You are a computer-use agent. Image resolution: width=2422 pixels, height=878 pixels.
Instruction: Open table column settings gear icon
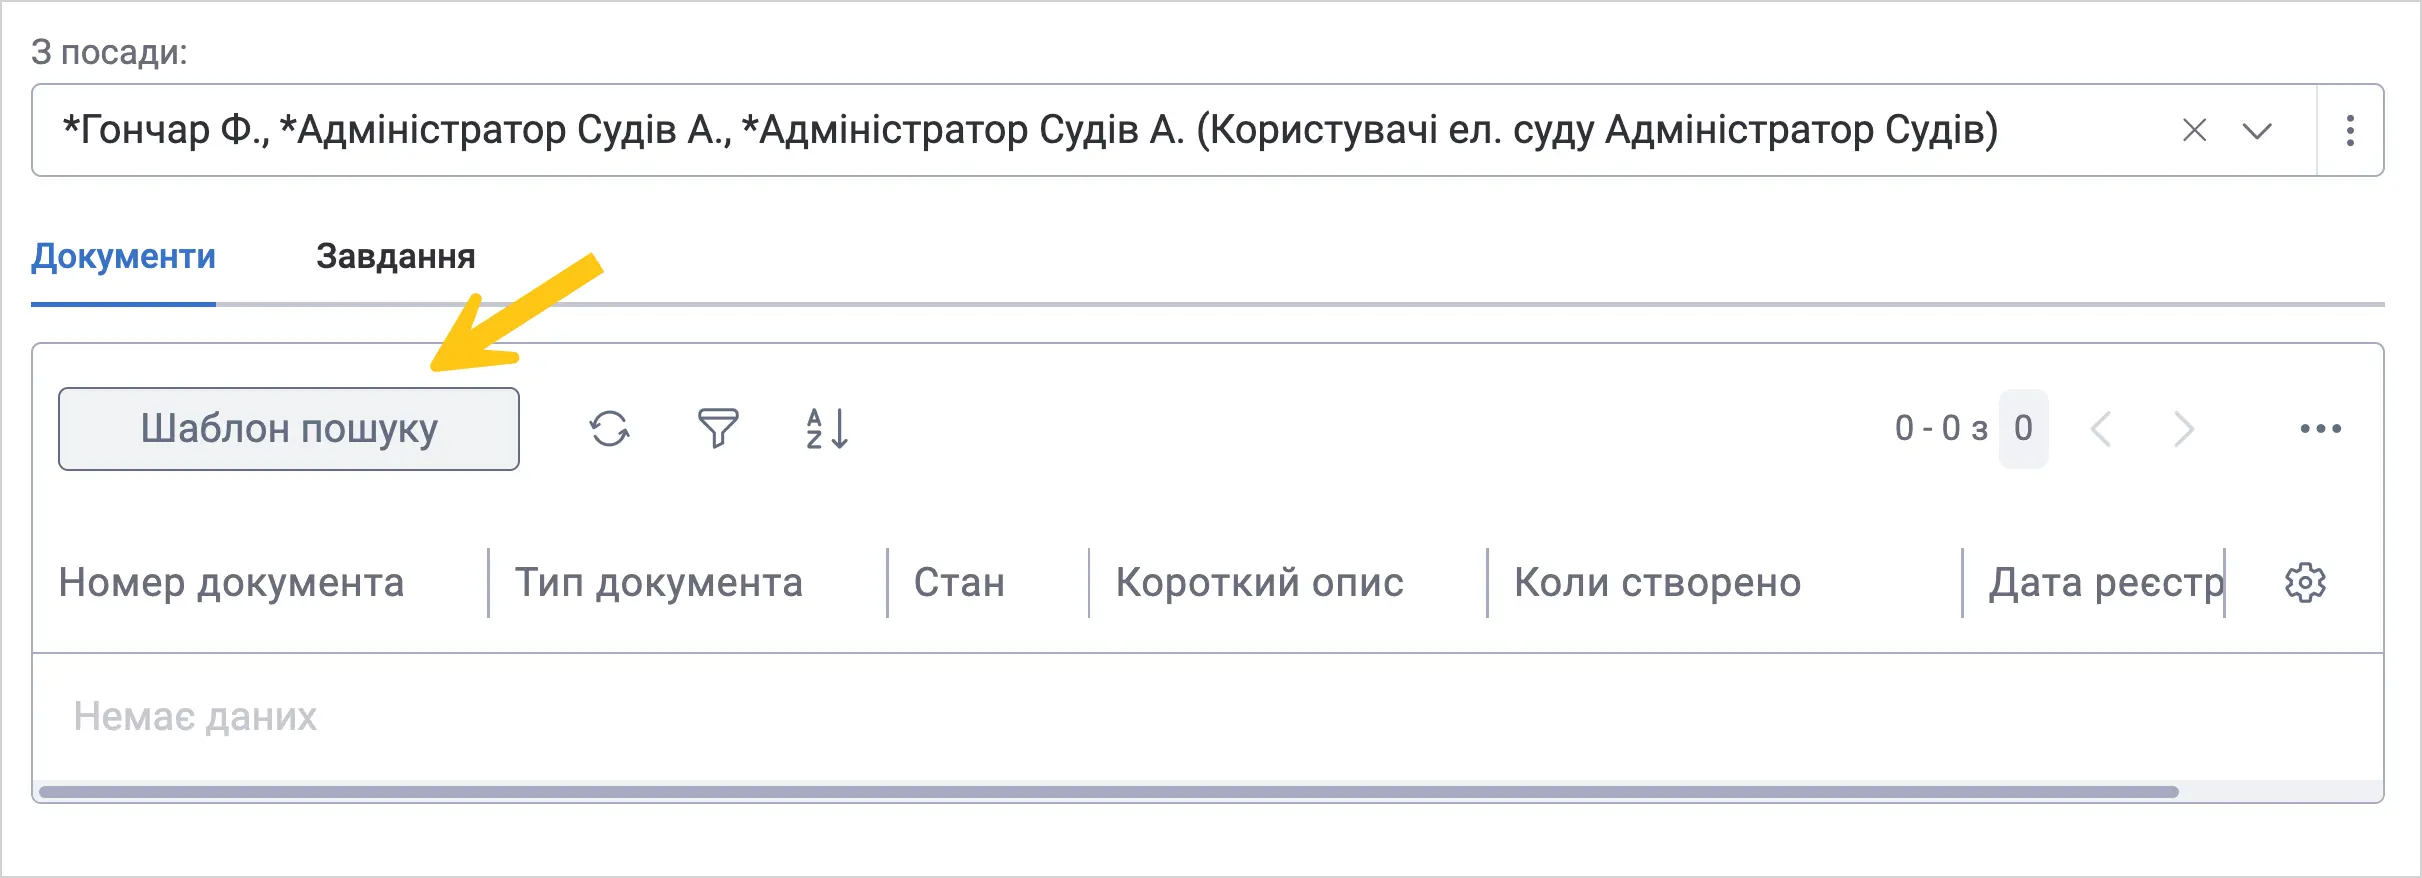click(x=2306, y=582)
